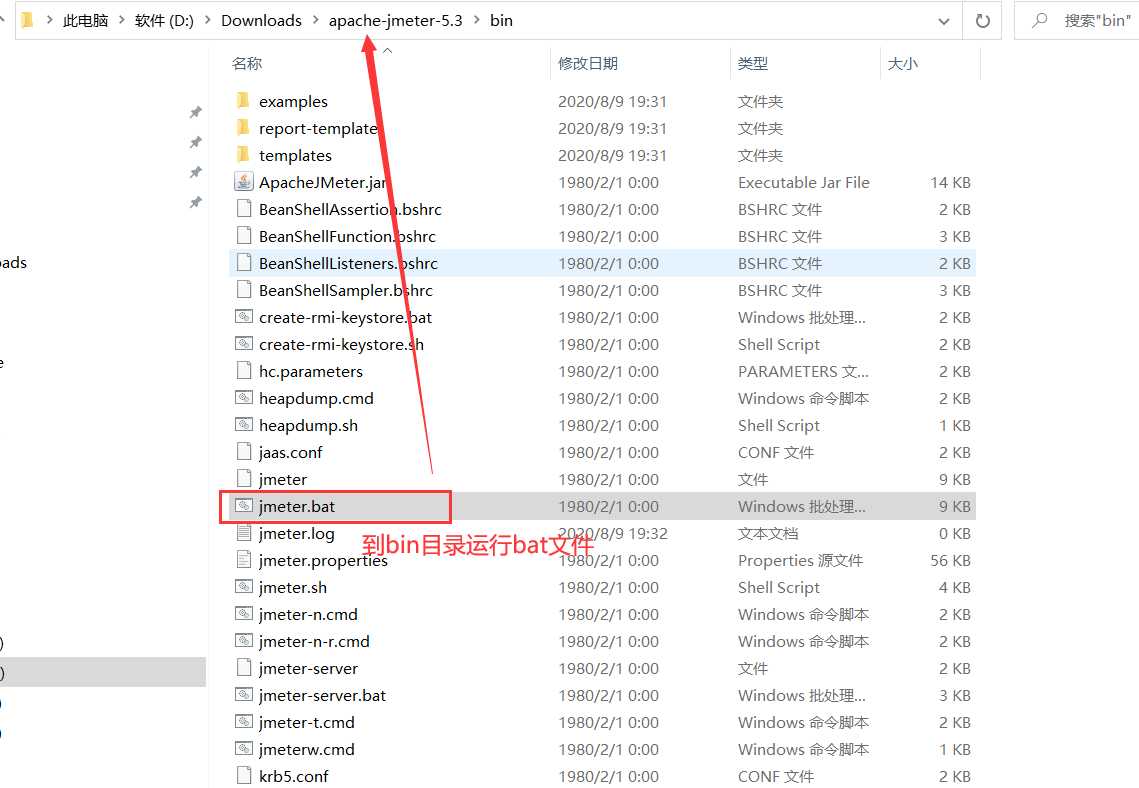This screenshot has height=788, width=1139.
Task: Click the jmeter-n.cmd script icon
Action: coord(243,613)
